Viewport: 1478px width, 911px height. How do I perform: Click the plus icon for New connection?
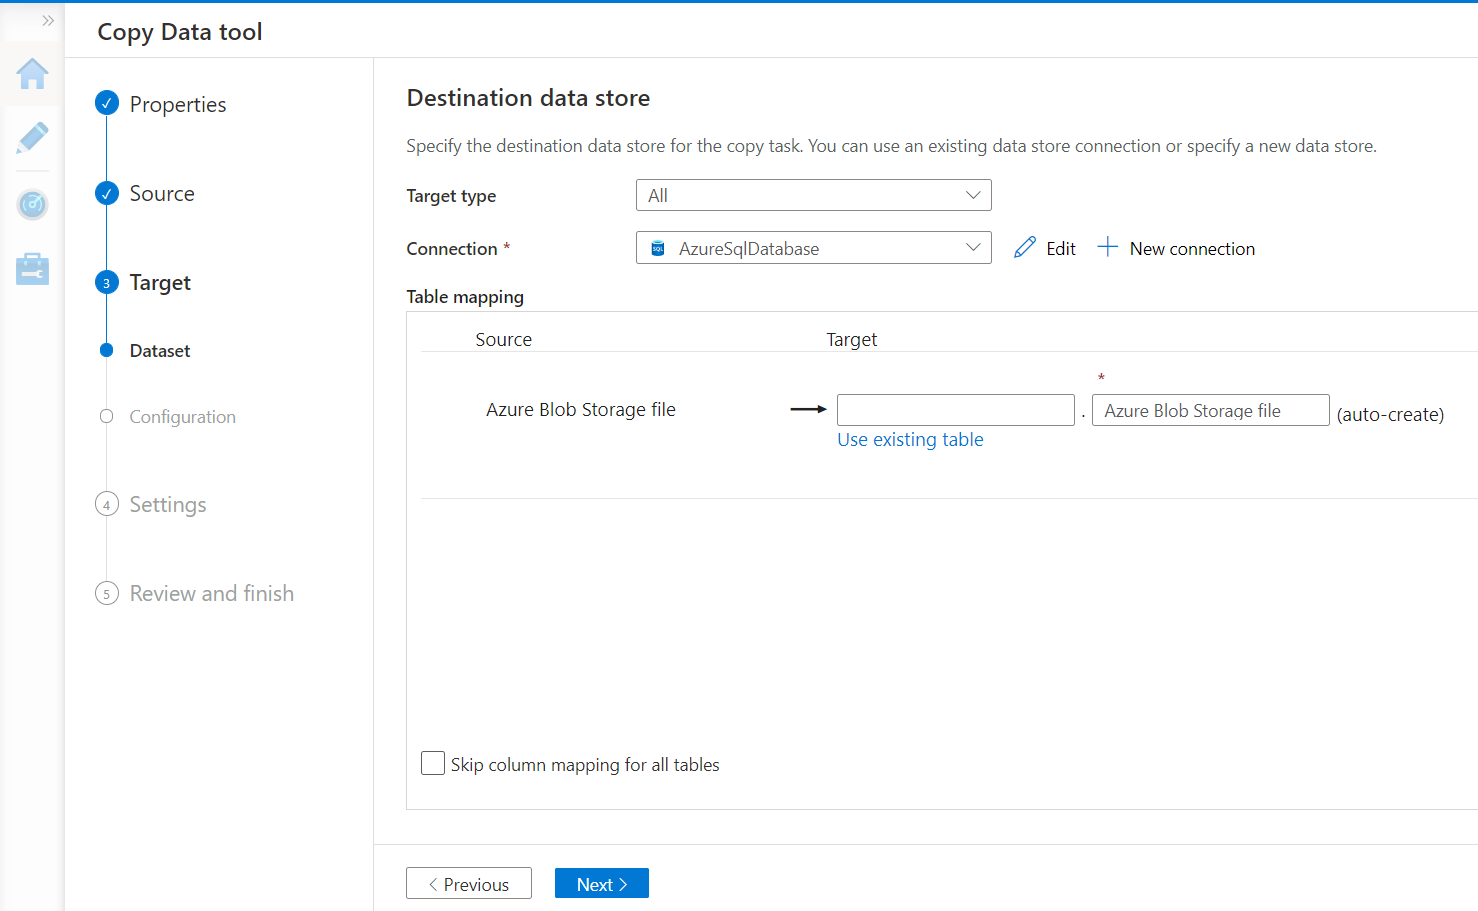coord(1107,247)
